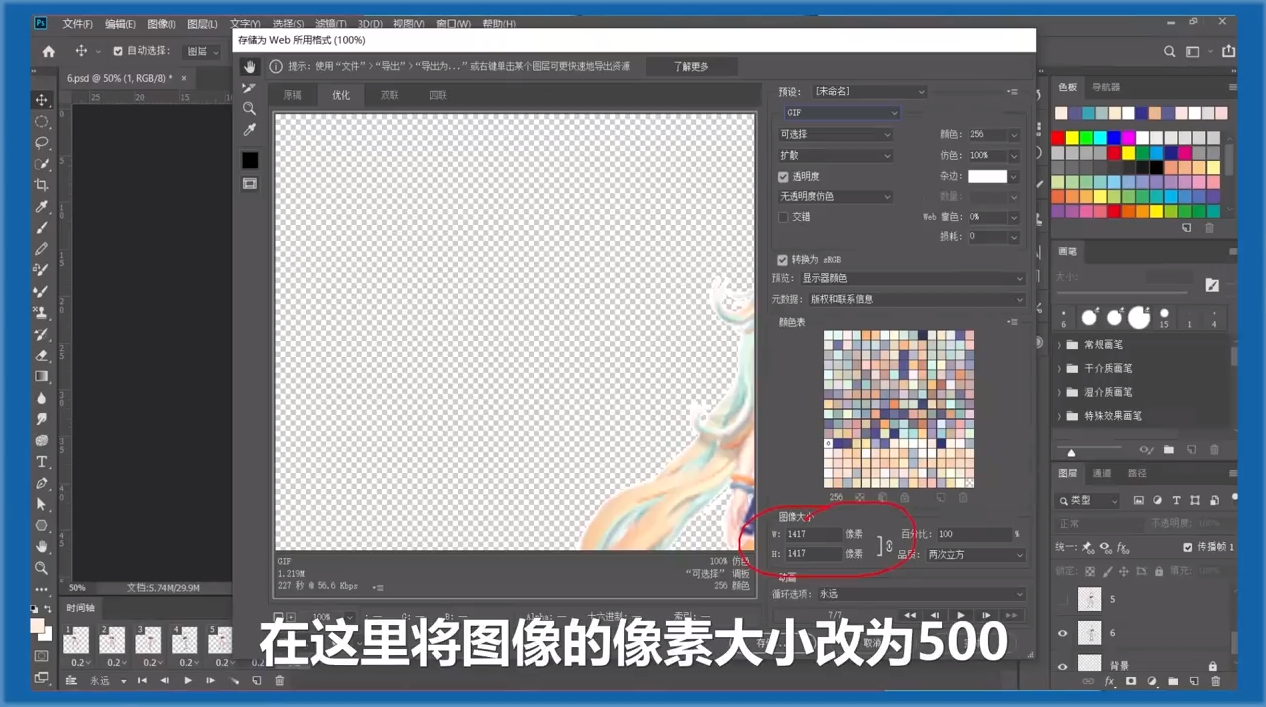Select the Brush tool in left toolbar
This screenshot has height=707, width=1266.
(41, 228)
